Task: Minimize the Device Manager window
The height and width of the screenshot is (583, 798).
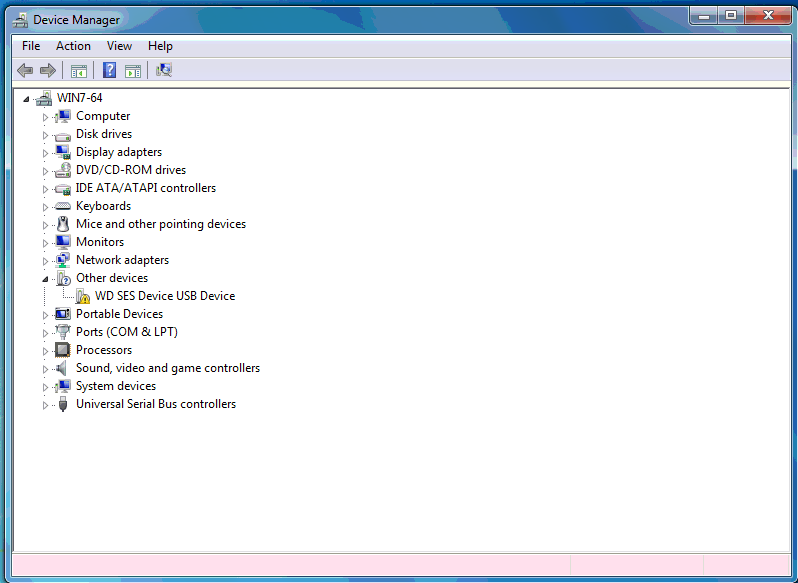Action: point(704,16)
